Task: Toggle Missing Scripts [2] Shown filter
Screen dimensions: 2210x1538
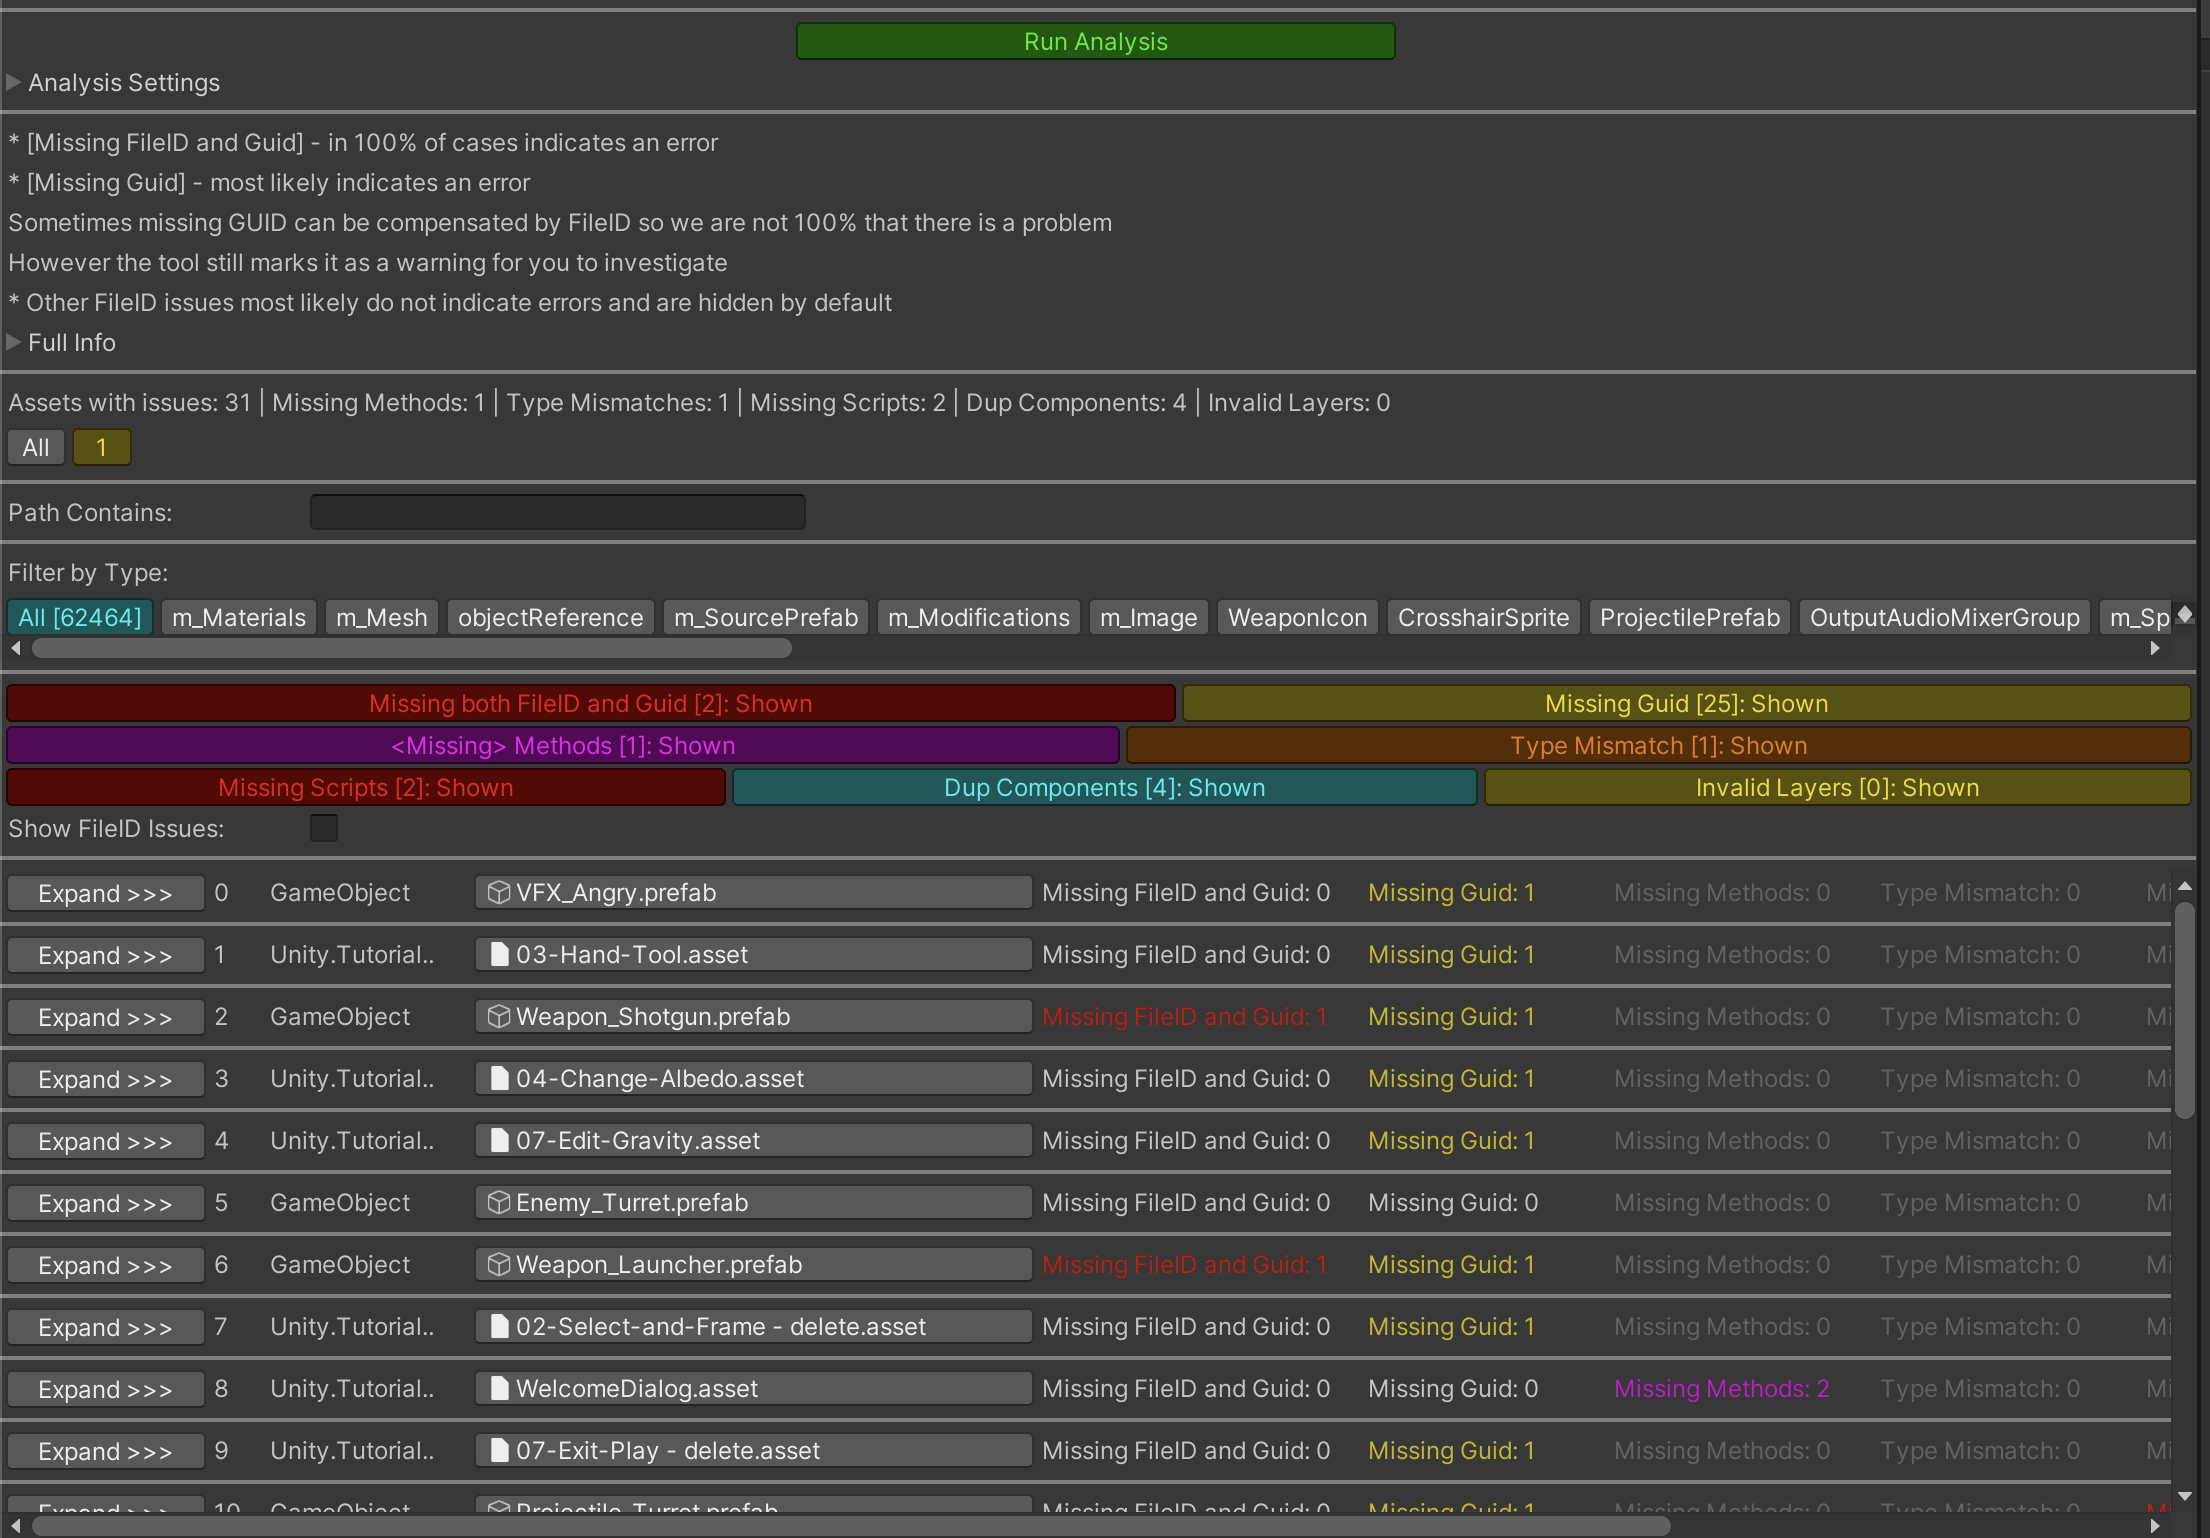Action: 366,787
